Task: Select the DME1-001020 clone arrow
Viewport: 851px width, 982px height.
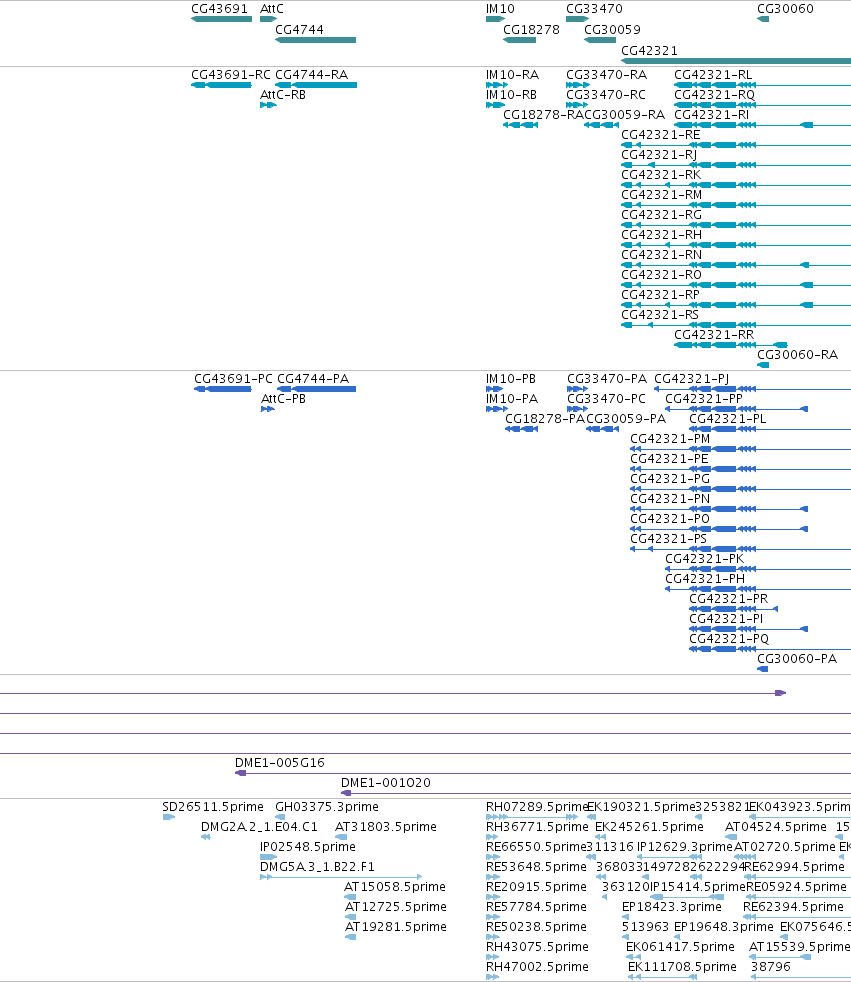Action: coord(346,793)
